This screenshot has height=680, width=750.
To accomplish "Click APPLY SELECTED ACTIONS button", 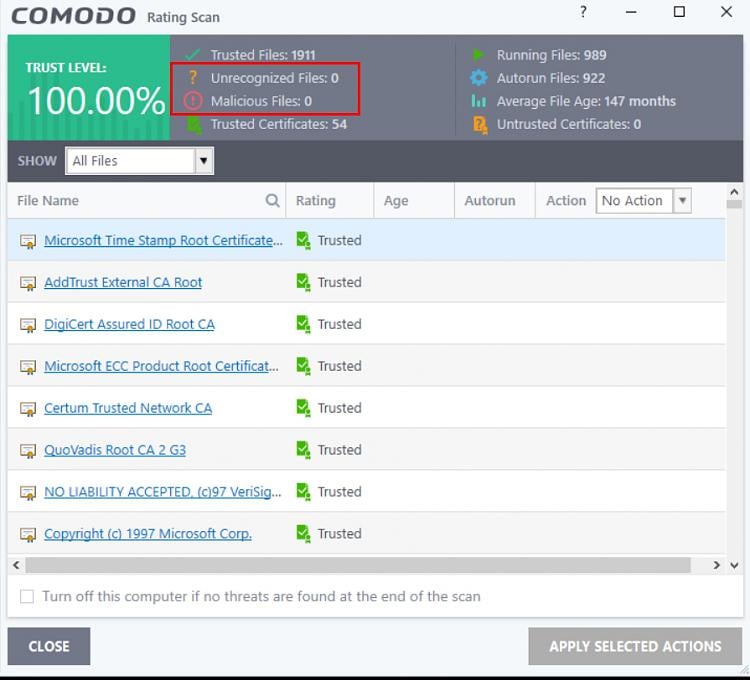I will [635, 646].
